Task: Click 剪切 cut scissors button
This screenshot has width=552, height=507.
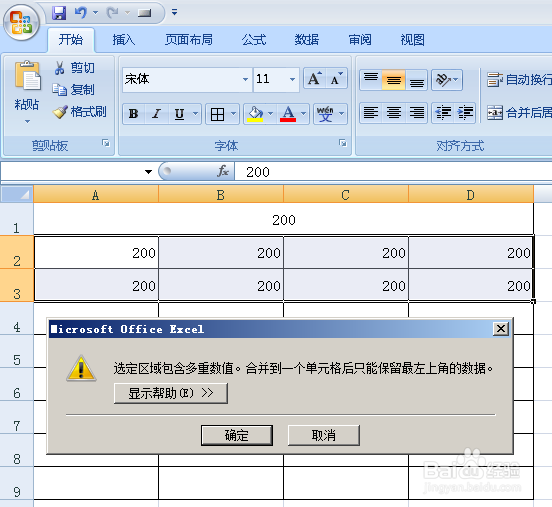Action: (x=74, y=68)
